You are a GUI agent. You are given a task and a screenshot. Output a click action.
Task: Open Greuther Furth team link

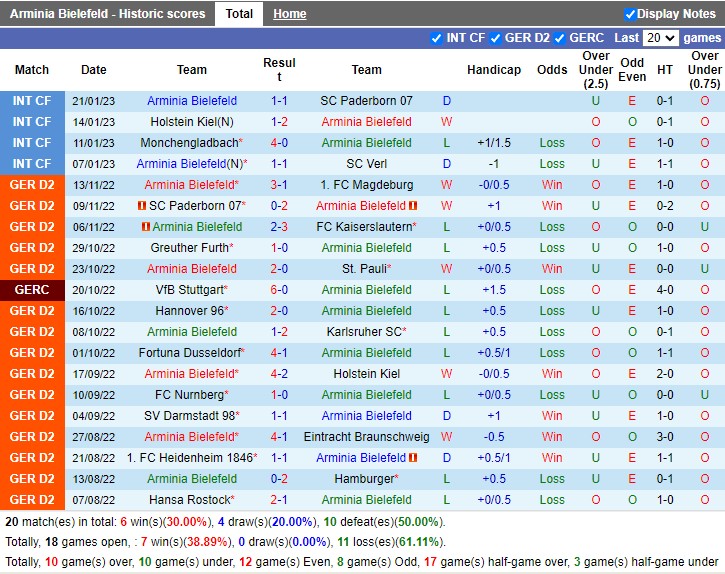point(190,247)
